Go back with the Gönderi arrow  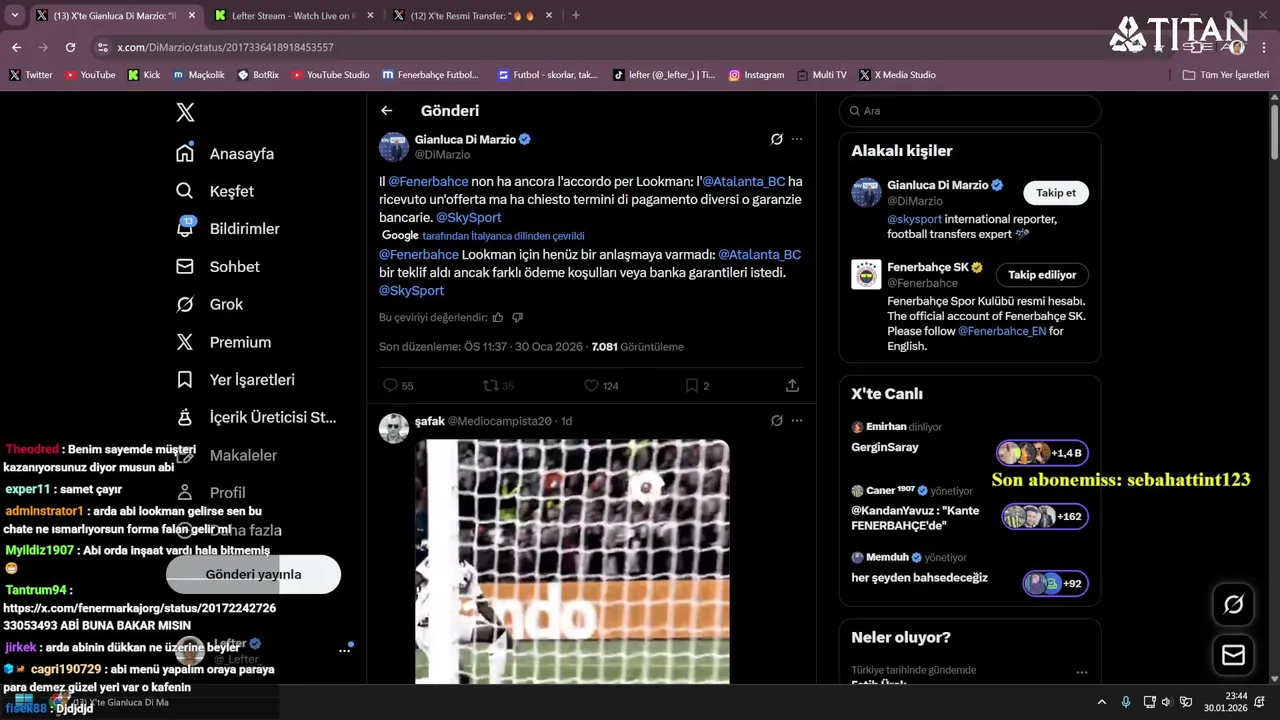pyautogui.click(x=387, y=111)
